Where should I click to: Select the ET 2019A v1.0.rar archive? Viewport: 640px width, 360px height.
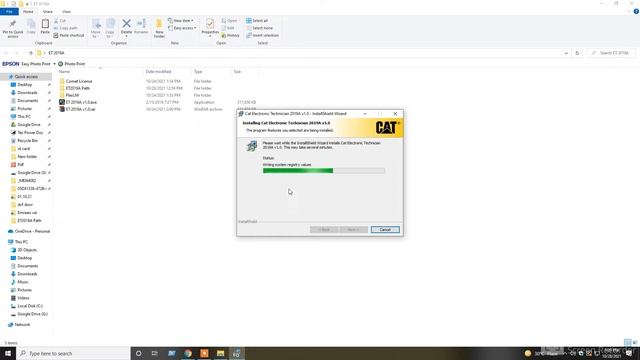tap(80, 109)
